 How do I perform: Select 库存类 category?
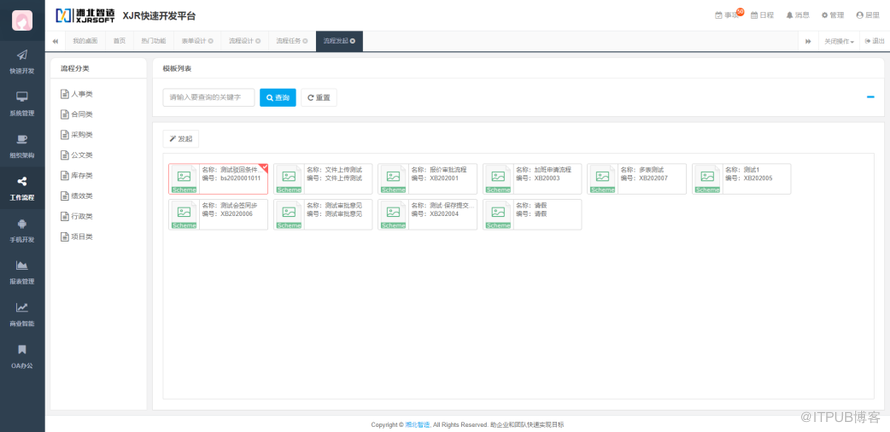click(77, 175)
